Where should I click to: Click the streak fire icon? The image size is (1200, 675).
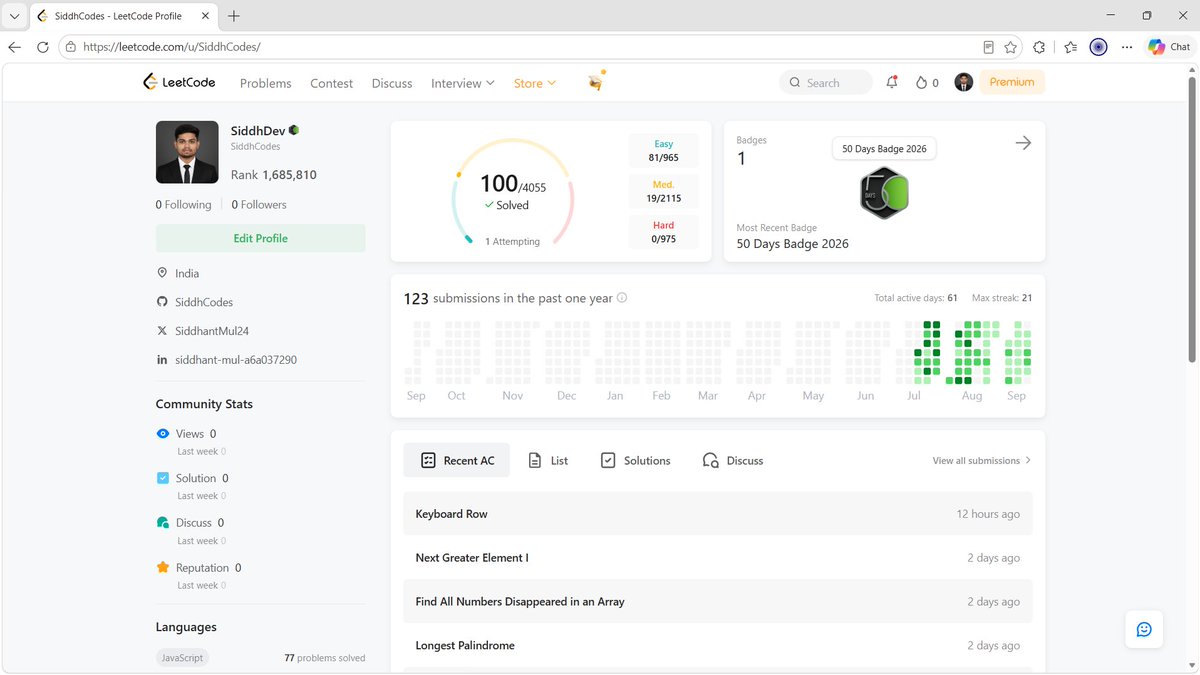pyautogui.click(x=921, y=83)
